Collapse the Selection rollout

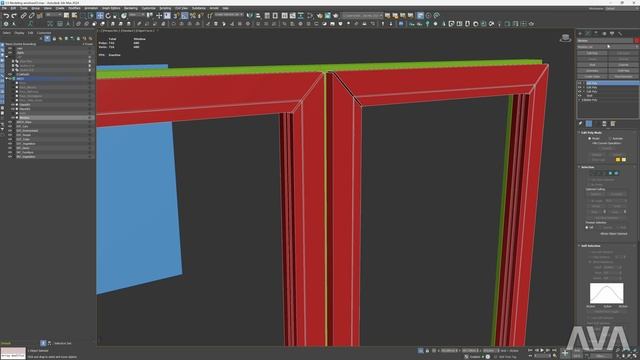(588, 167)
